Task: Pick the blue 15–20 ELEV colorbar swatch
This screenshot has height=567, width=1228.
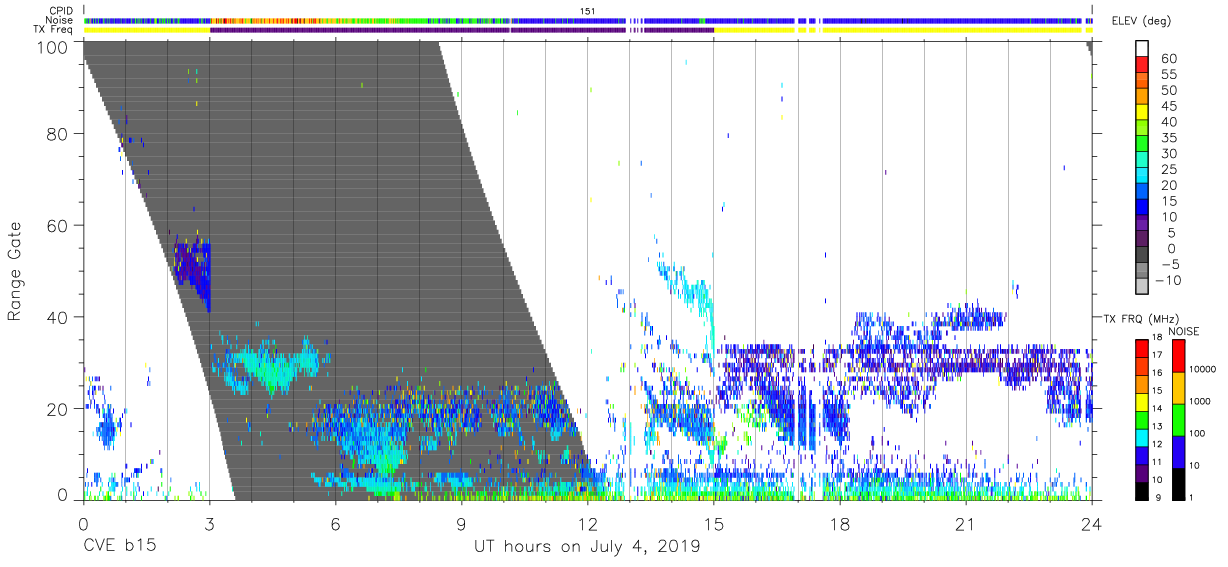Action: 1142,193
